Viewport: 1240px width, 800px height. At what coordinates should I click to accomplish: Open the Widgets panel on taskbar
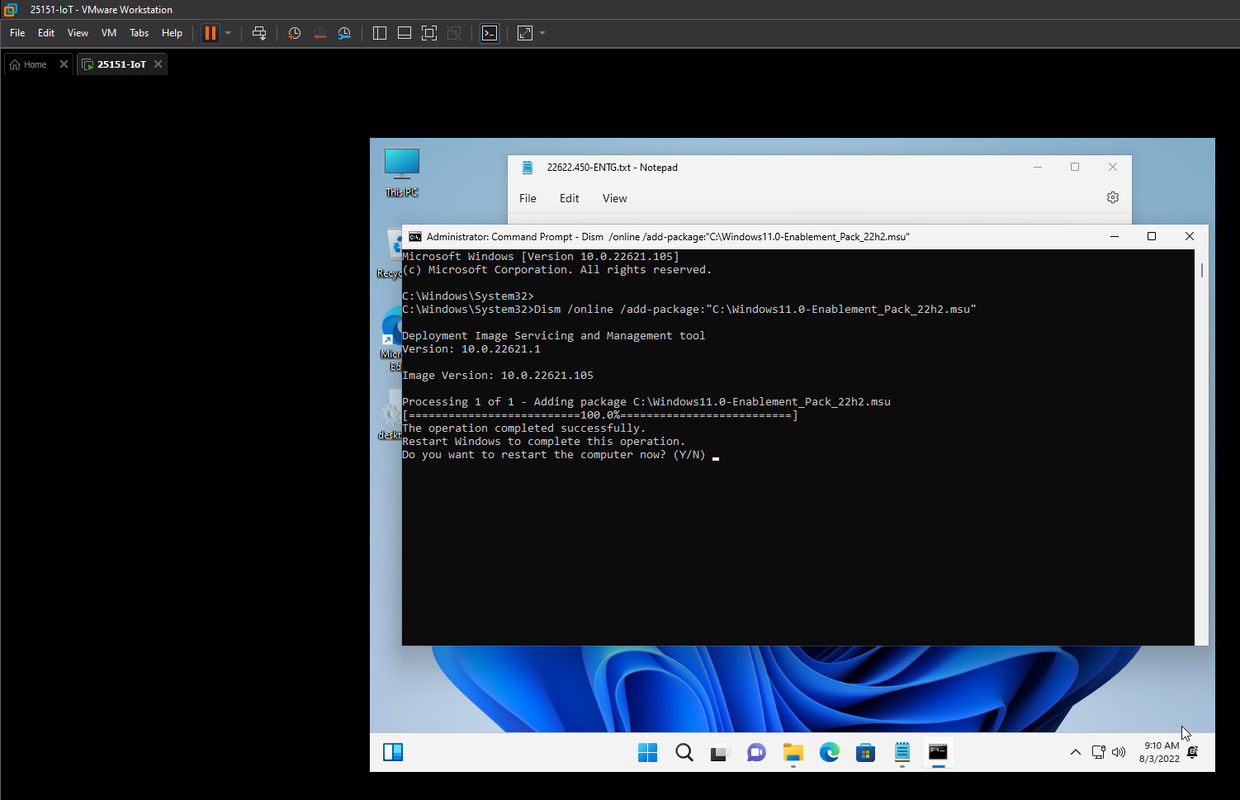pos(393,752)
